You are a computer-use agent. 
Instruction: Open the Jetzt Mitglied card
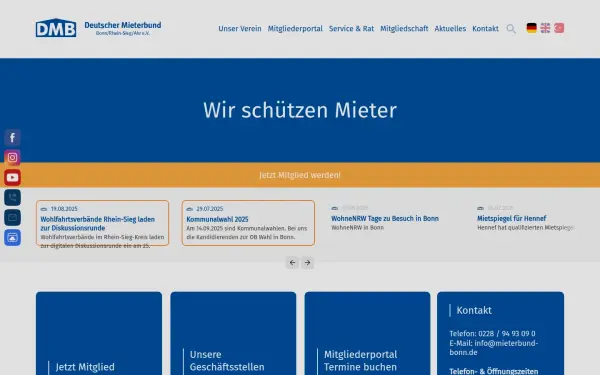(x=99, y=333)
